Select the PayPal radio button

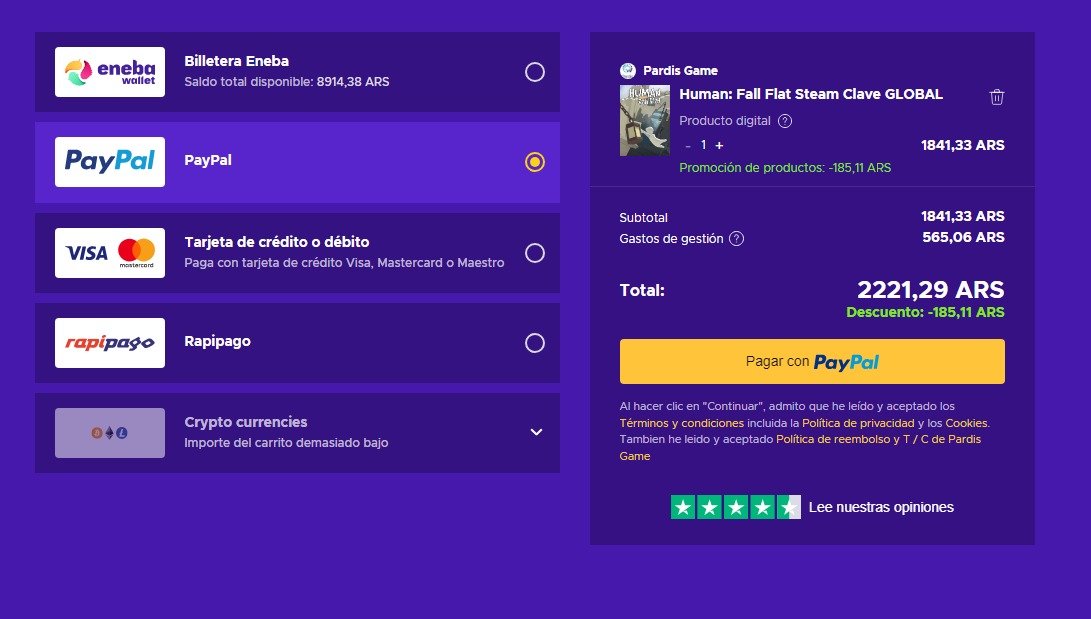coord(534,162)
